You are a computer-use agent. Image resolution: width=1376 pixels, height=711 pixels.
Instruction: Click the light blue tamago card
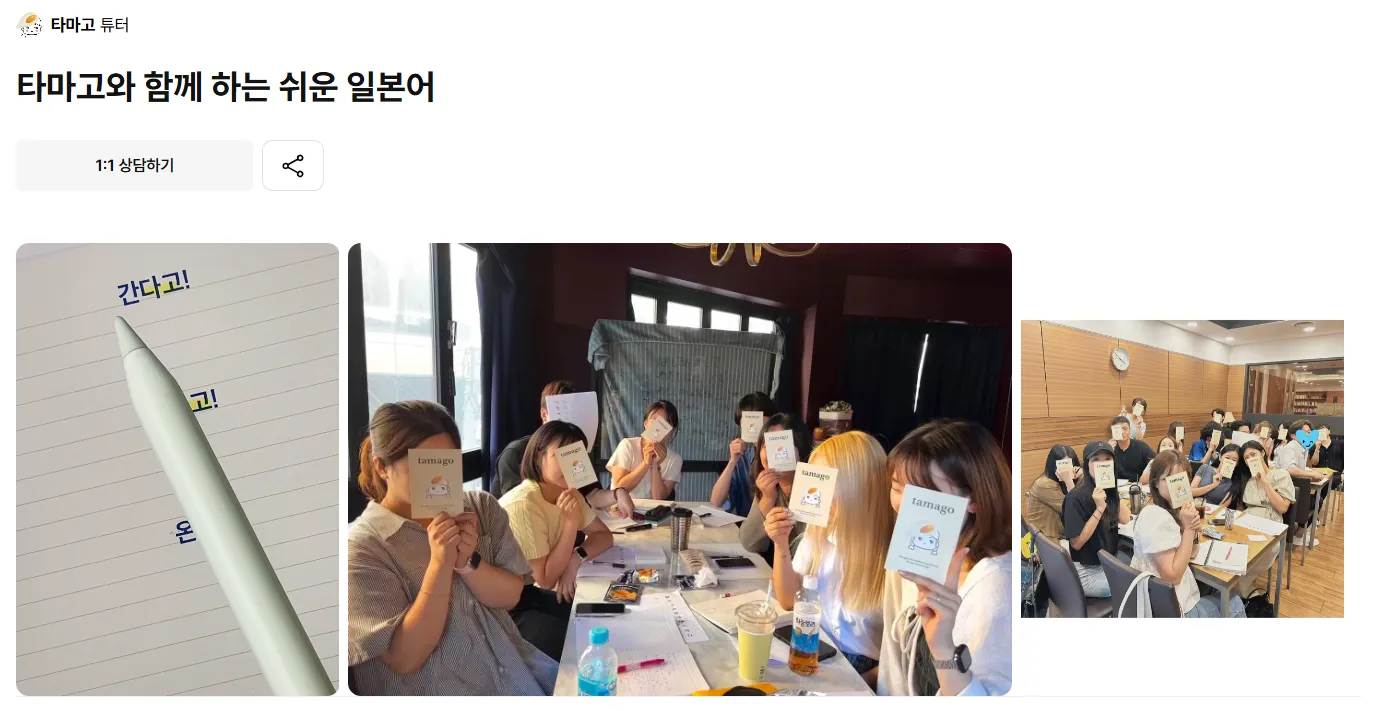926,532
